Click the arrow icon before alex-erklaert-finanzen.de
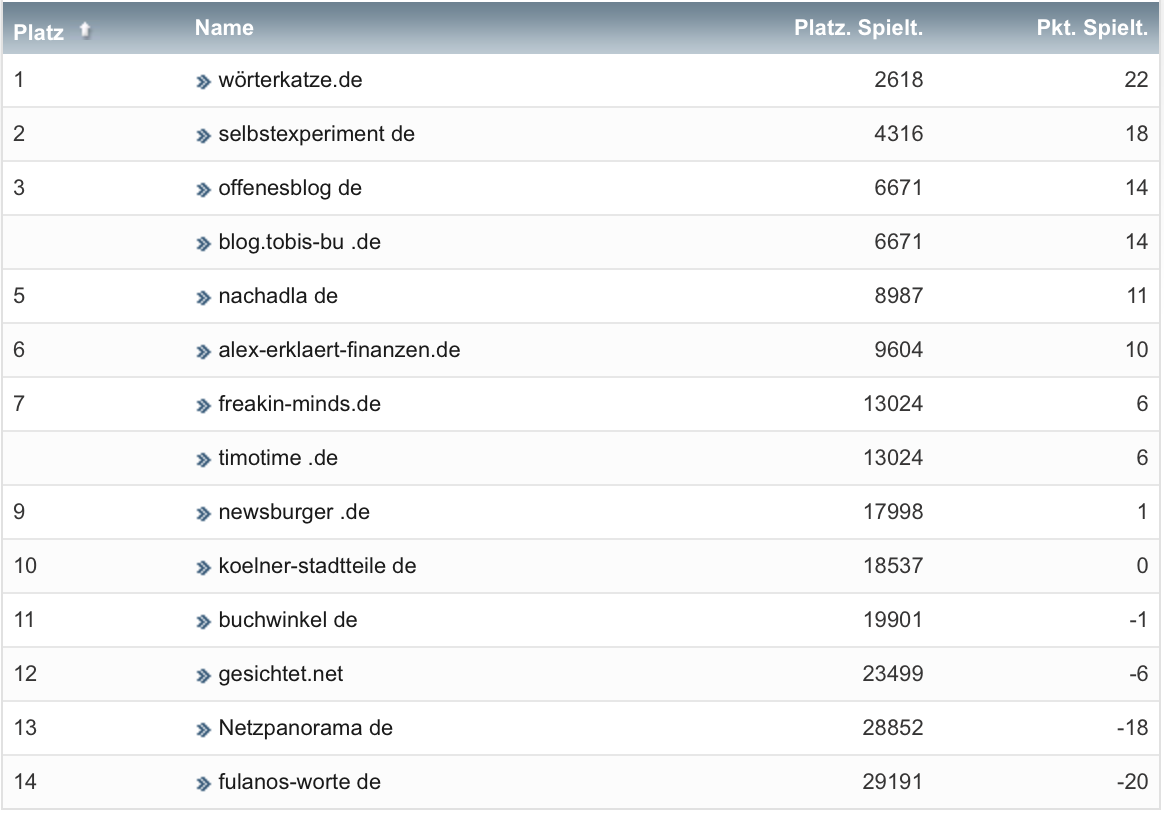Image resolution: width=1164 pixels, height=814 pixels. point(203,352)
